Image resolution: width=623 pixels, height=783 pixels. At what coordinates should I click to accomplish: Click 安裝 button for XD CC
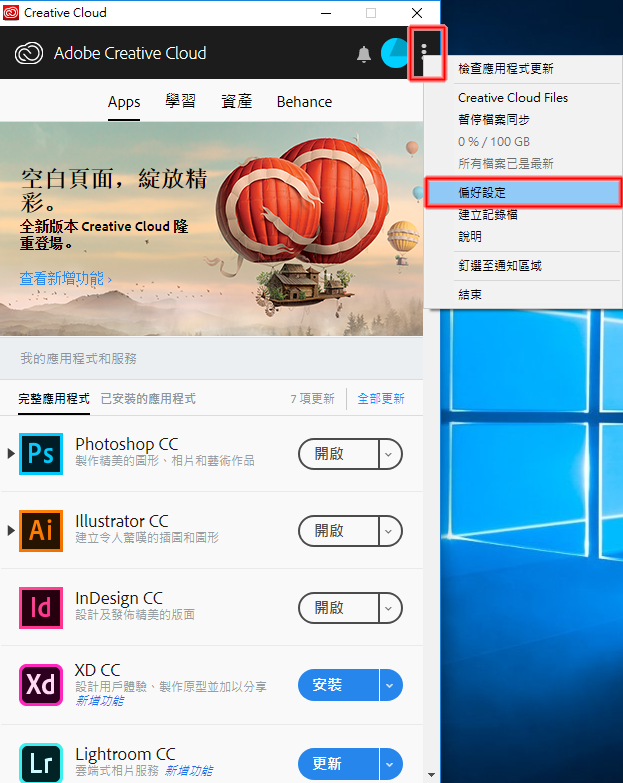pyautogui.click(x=338, y=685)
